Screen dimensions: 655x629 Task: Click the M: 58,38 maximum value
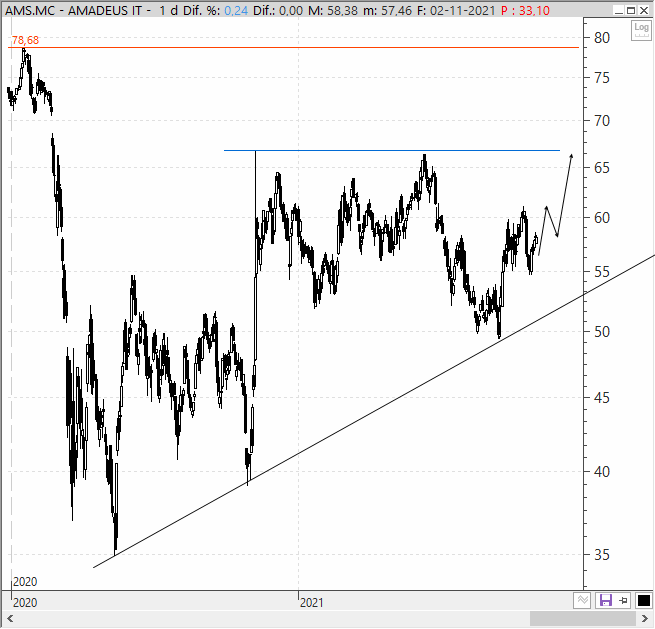pyautogui.click(x=333, y=10)
